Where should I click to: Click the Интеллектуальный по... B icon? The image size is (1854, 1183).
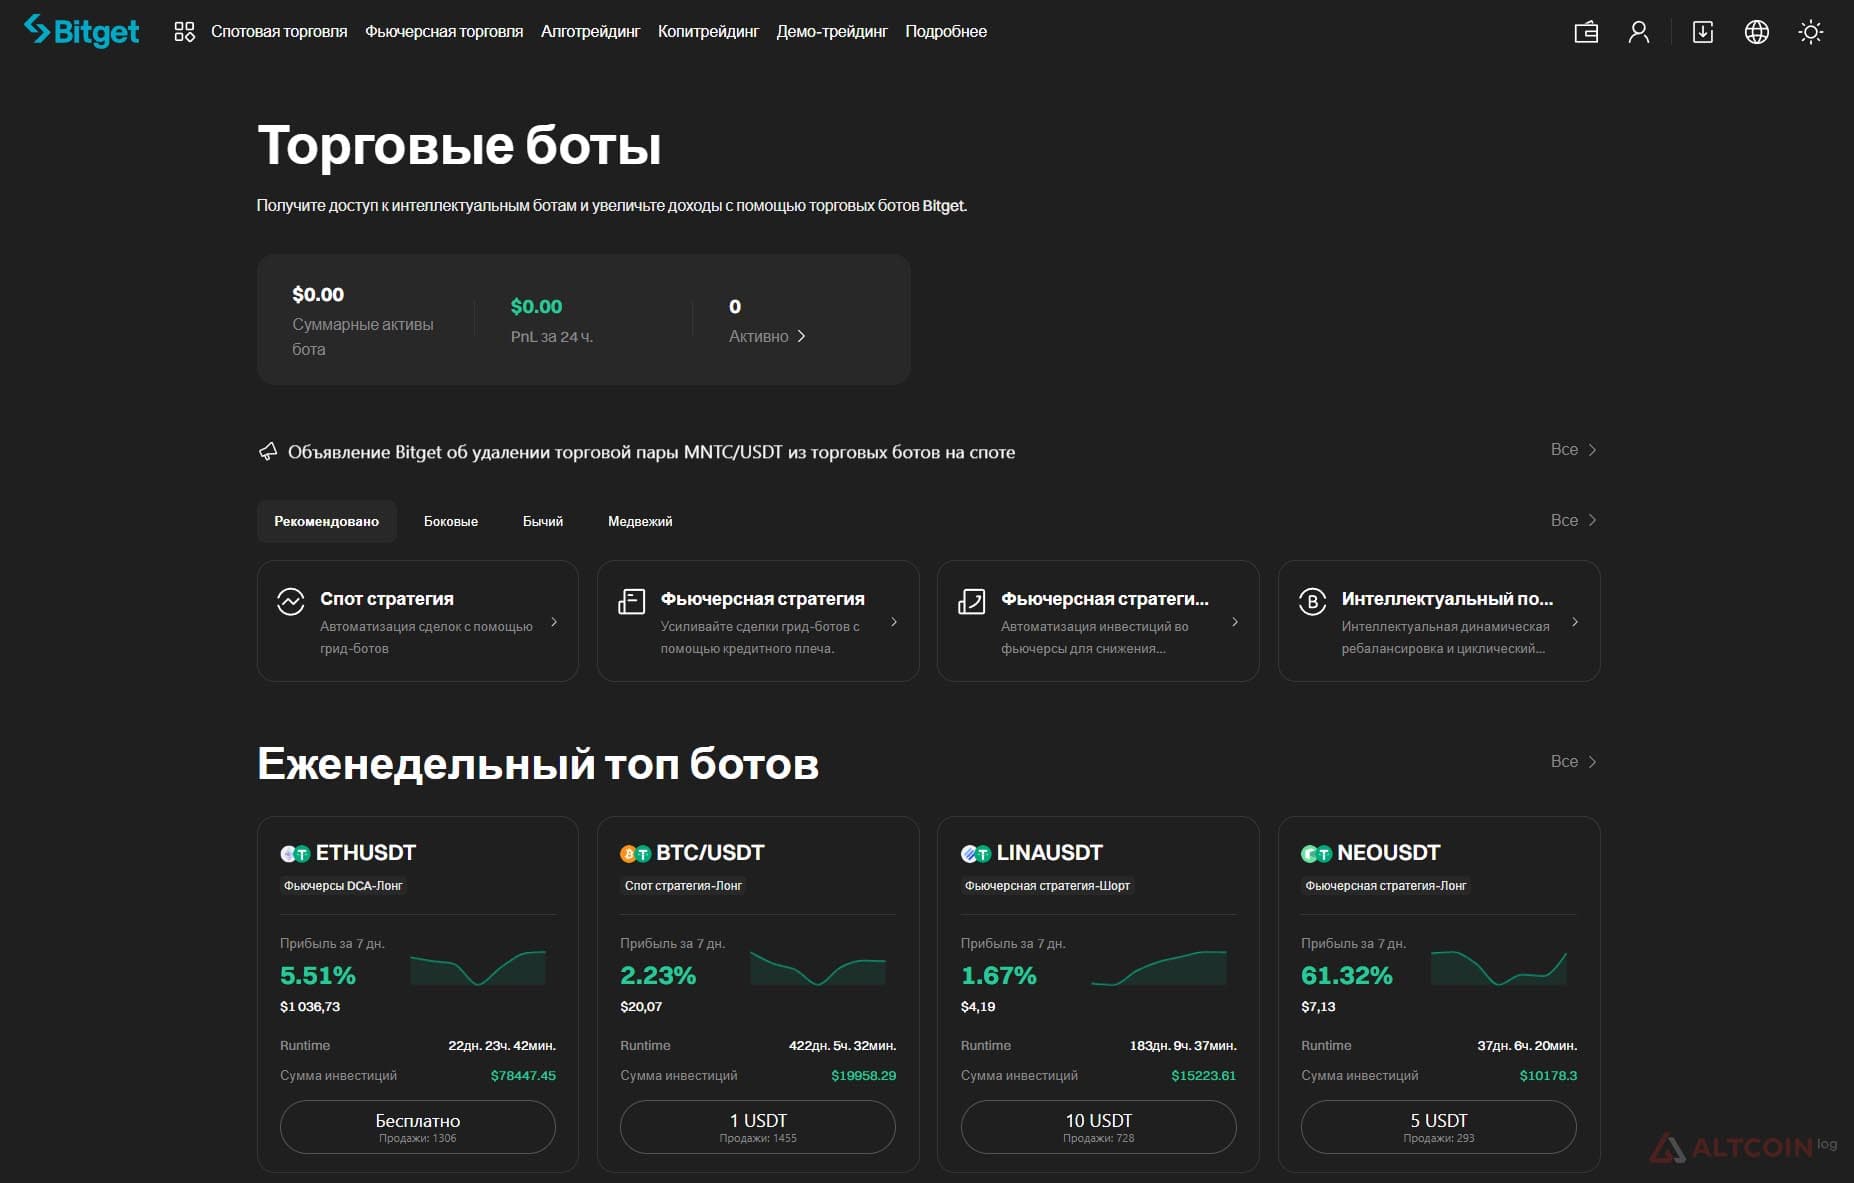coord(1312,601)
